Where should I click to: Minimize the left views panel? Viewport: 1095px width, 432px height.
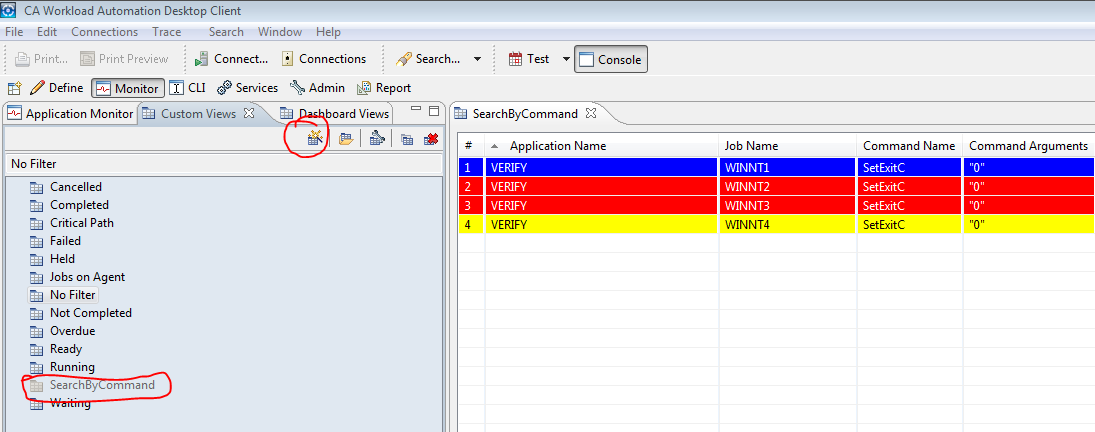(416, 110)
